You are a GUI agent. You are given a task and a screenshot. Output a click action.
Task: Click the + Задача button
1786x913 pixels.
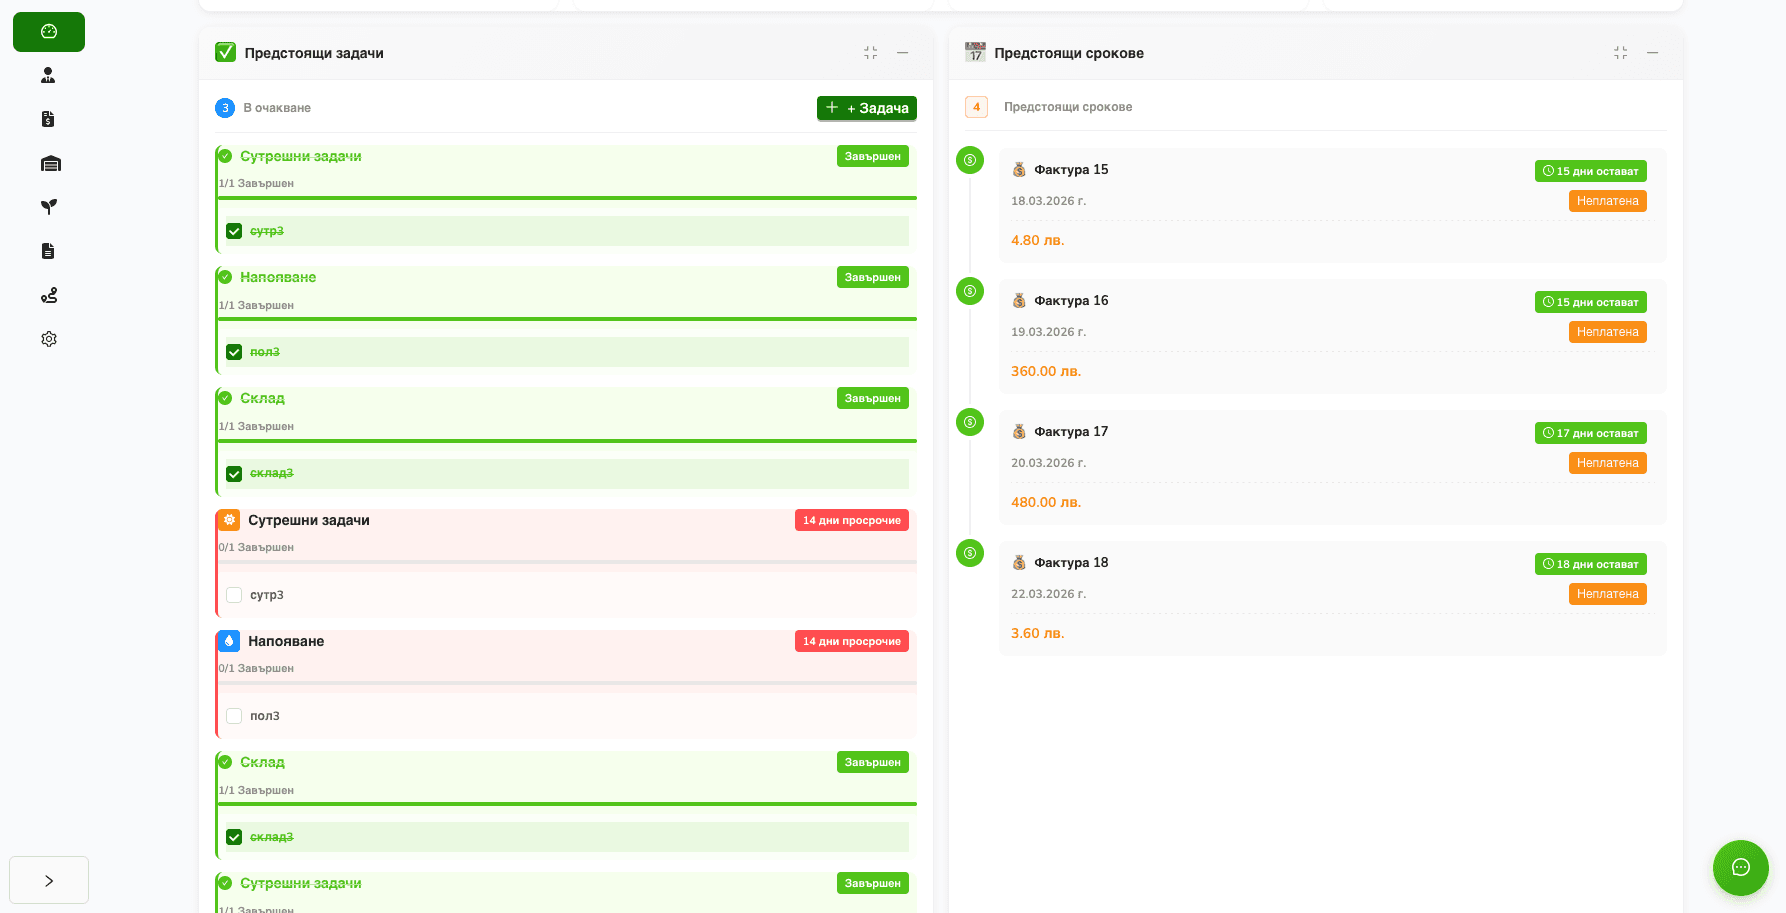pyautogui.click(x=866, y=108)
